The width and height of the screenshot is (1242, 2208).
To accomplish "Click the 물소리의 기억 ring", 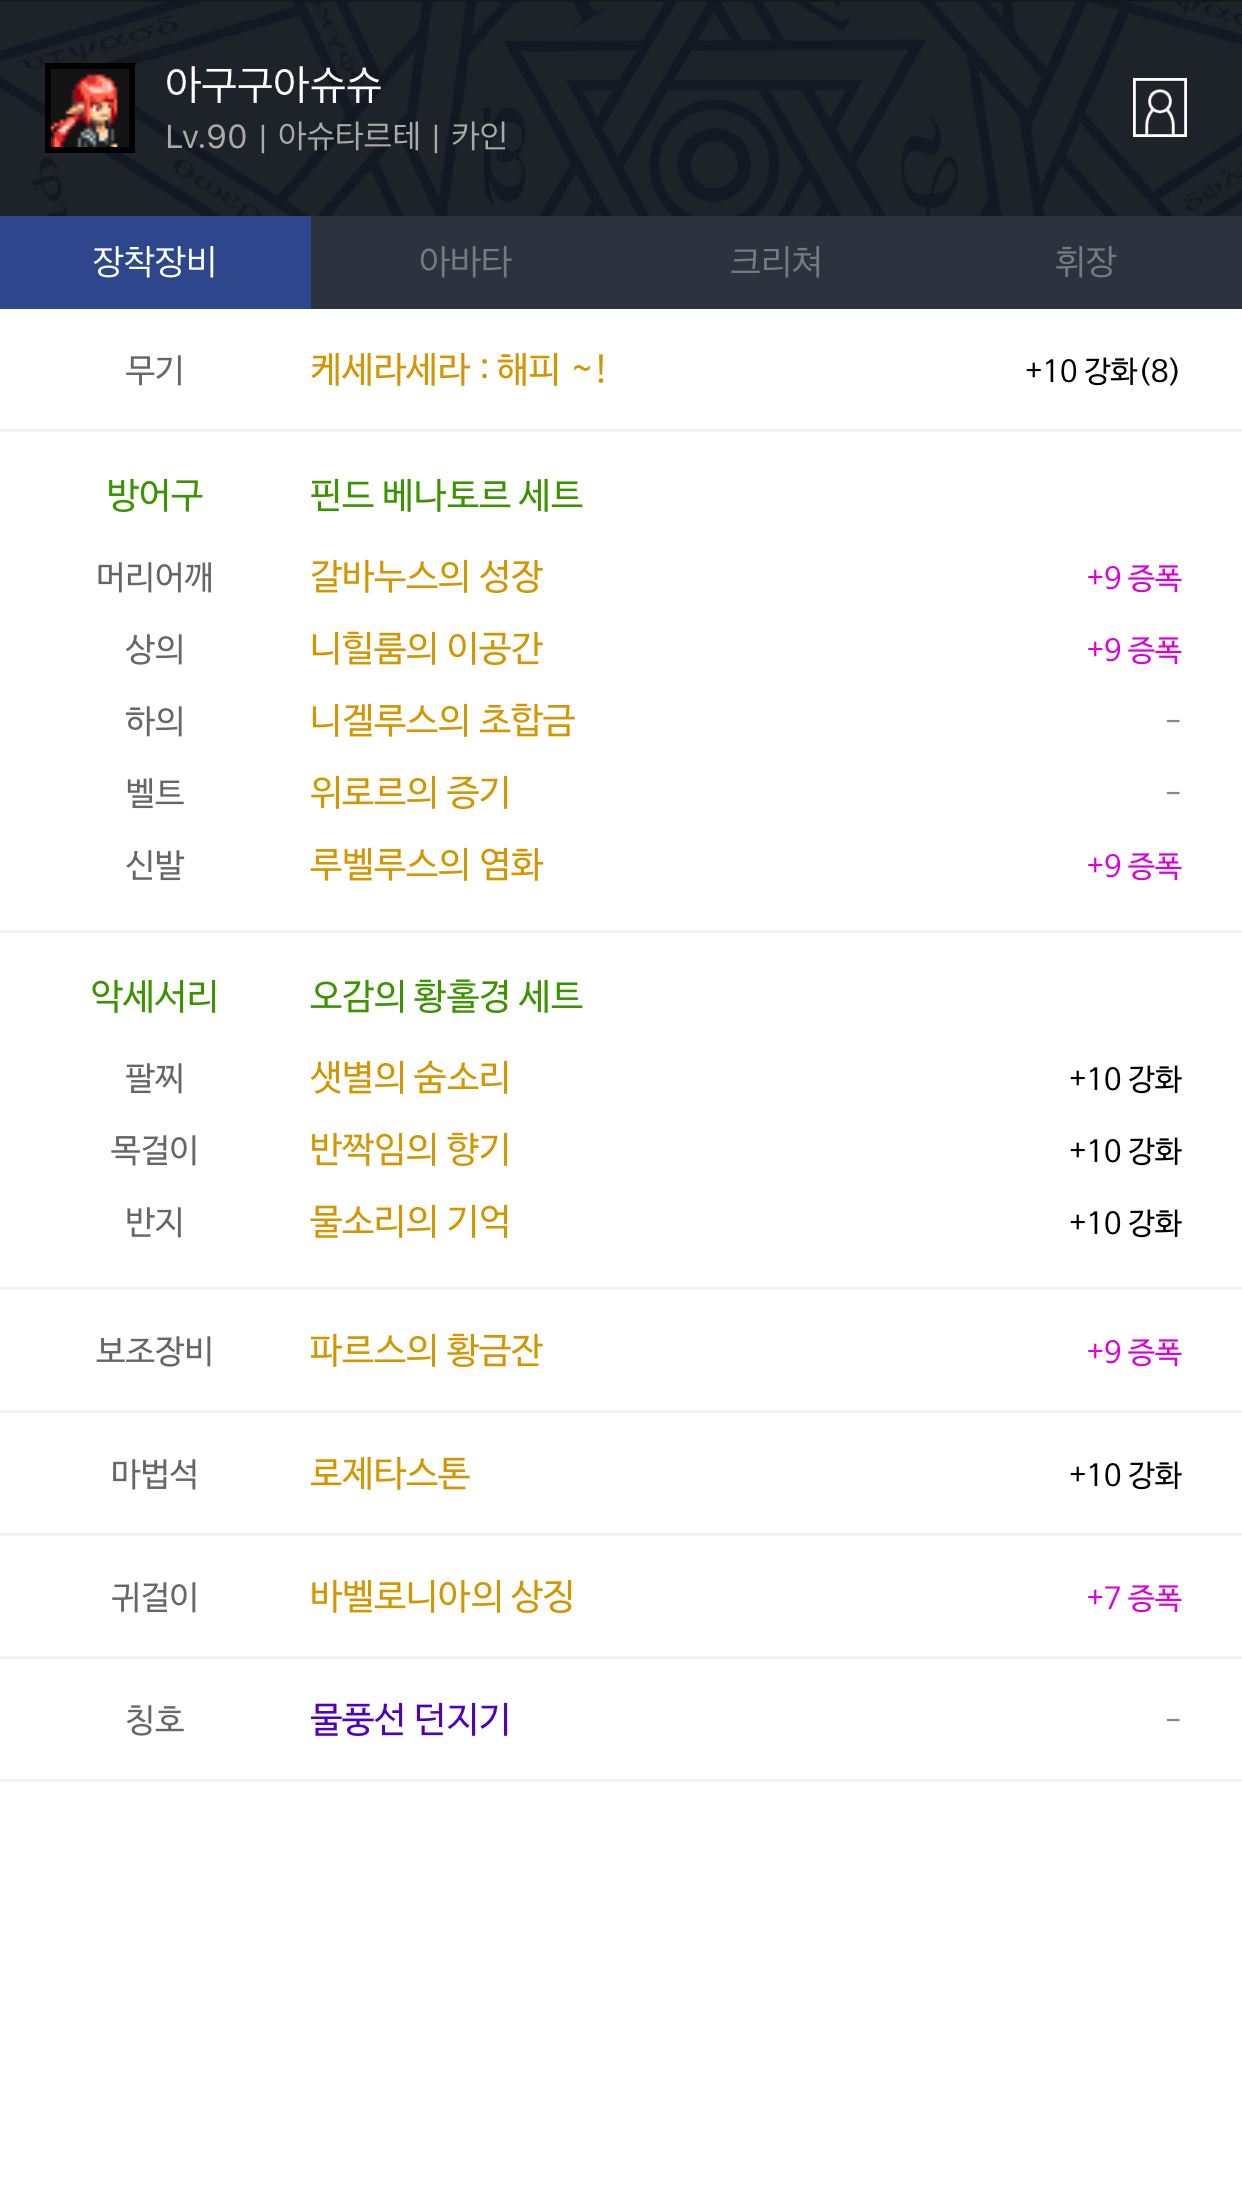I will (x=410, y=1221).
